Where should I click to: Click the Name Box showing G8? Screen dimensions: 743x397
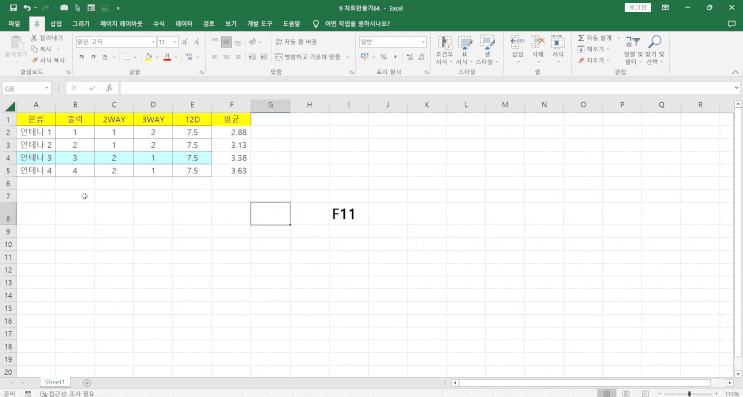pyautogui.click(x=27, y=88)
